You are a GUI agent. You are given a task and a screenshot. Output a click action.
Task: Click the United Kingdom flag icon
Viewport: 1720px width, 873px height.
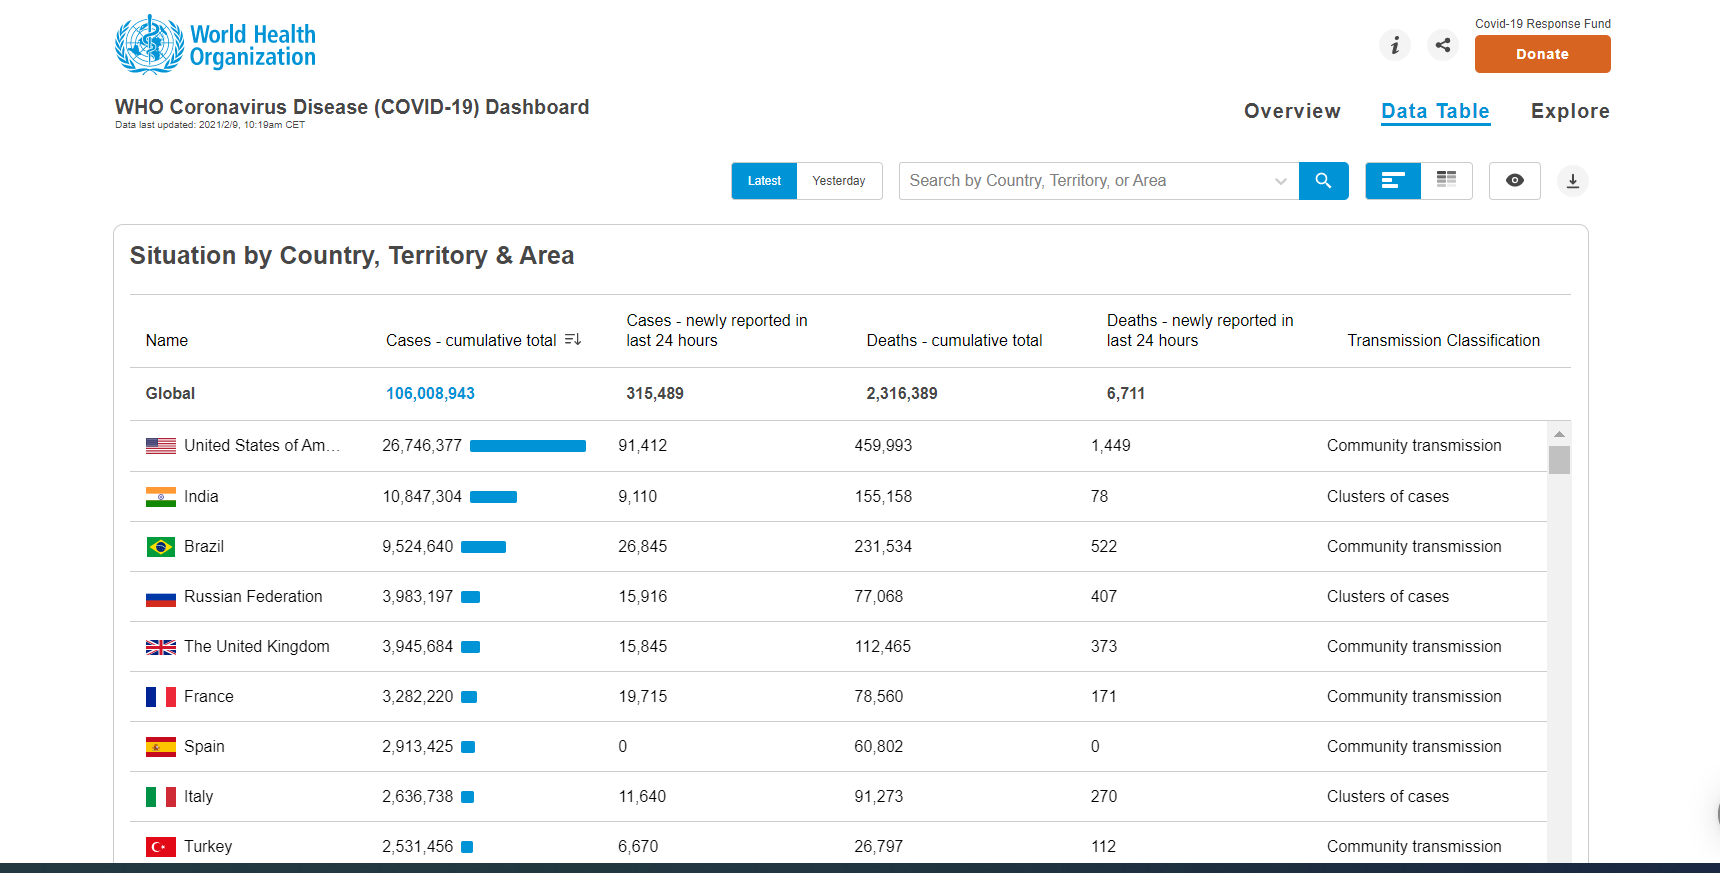point(161,647)
